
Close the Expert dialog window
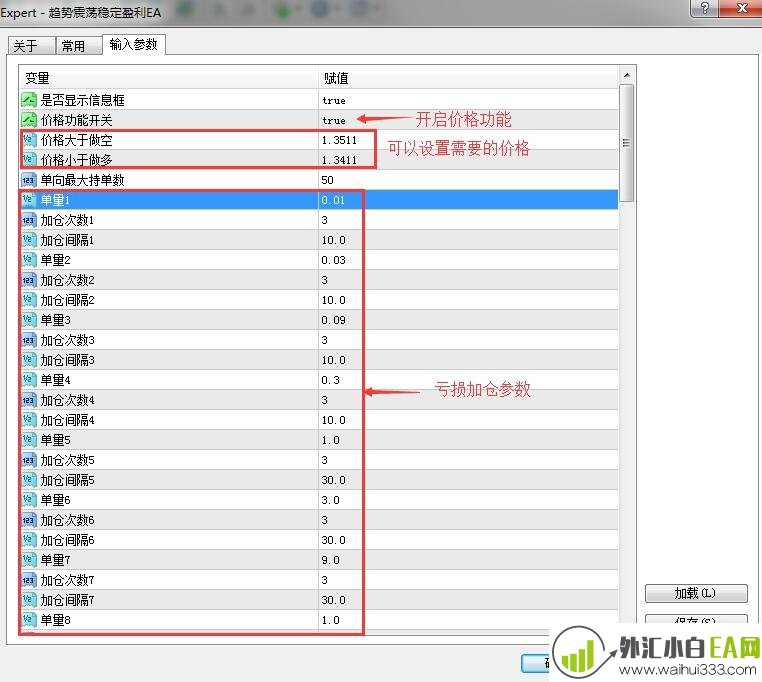point(742,8)
